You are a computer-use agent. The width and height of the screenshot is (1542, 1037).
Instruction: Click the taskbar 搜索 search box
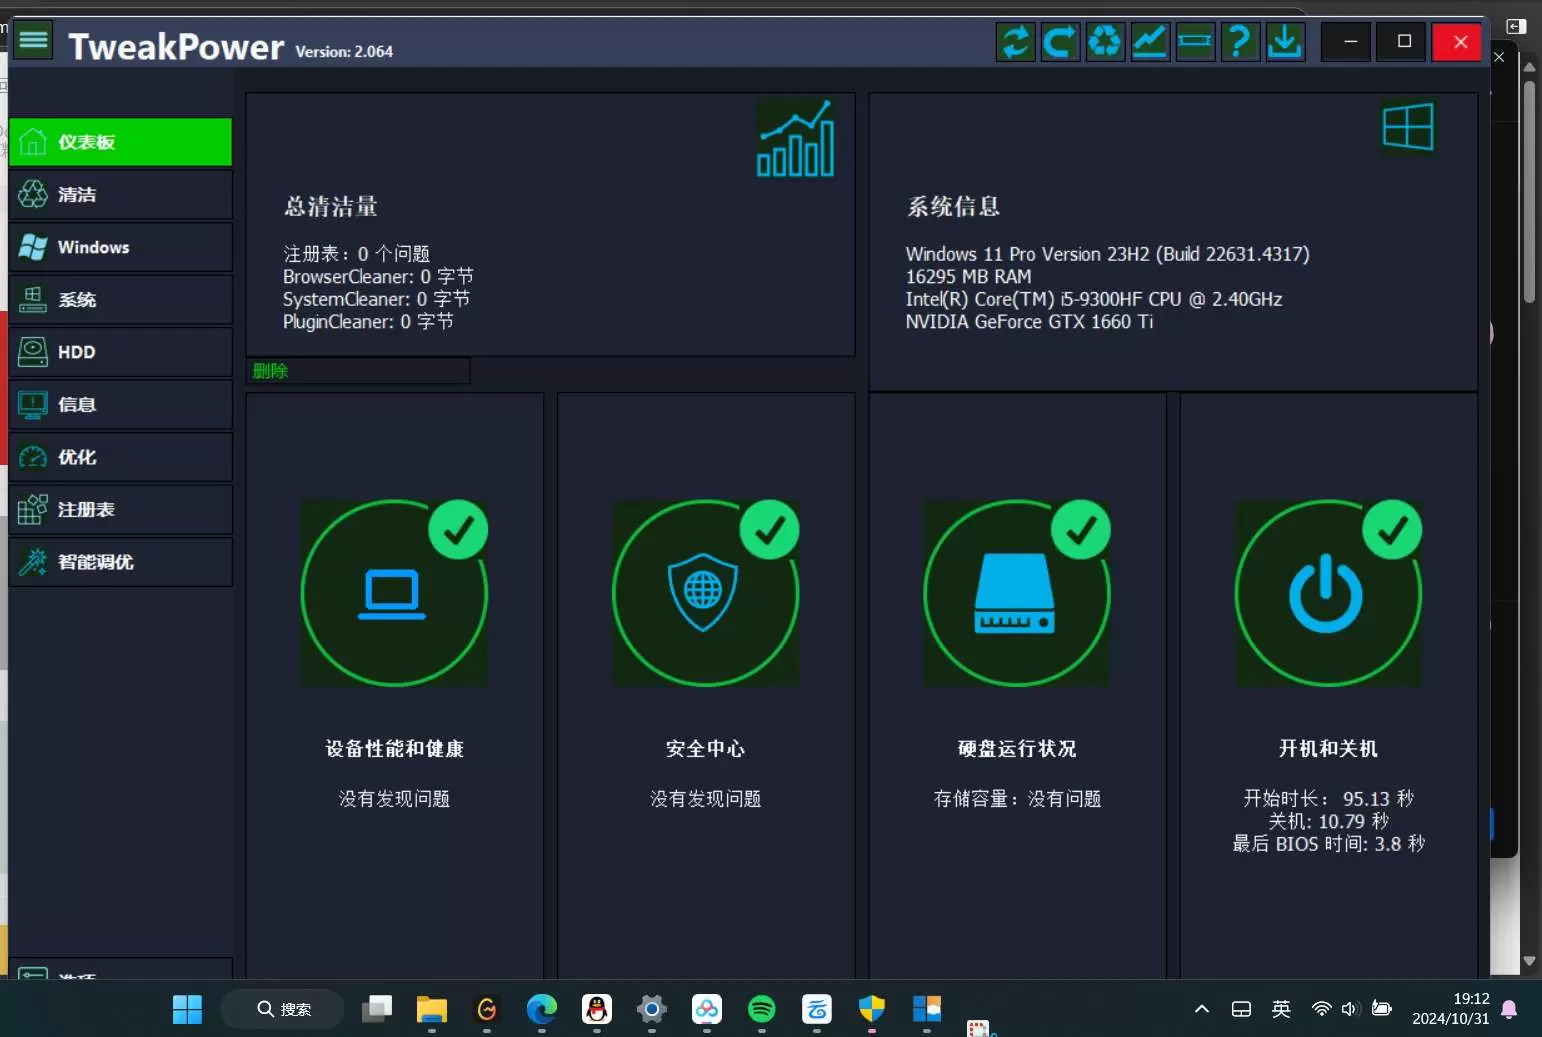coord(283,1009)
